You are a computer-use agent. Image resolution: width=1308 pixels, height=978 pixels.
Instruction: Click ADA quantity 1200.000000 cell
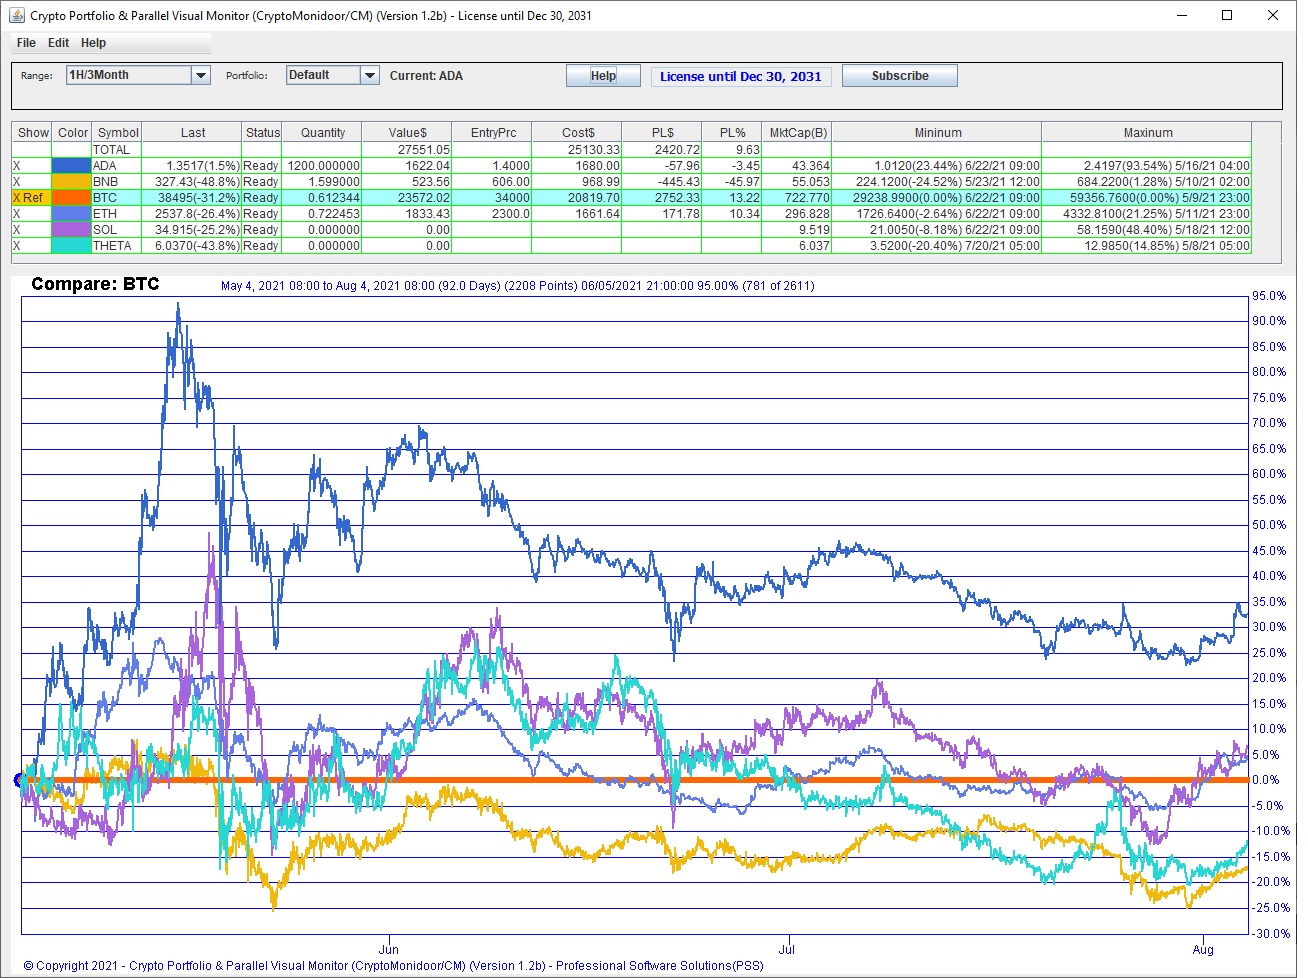click(x=322, y=166)
